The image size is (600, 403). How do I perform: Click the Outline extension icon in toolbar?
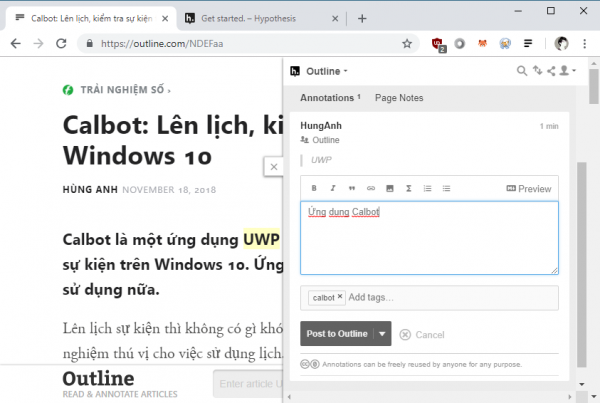tap(528, 44)
